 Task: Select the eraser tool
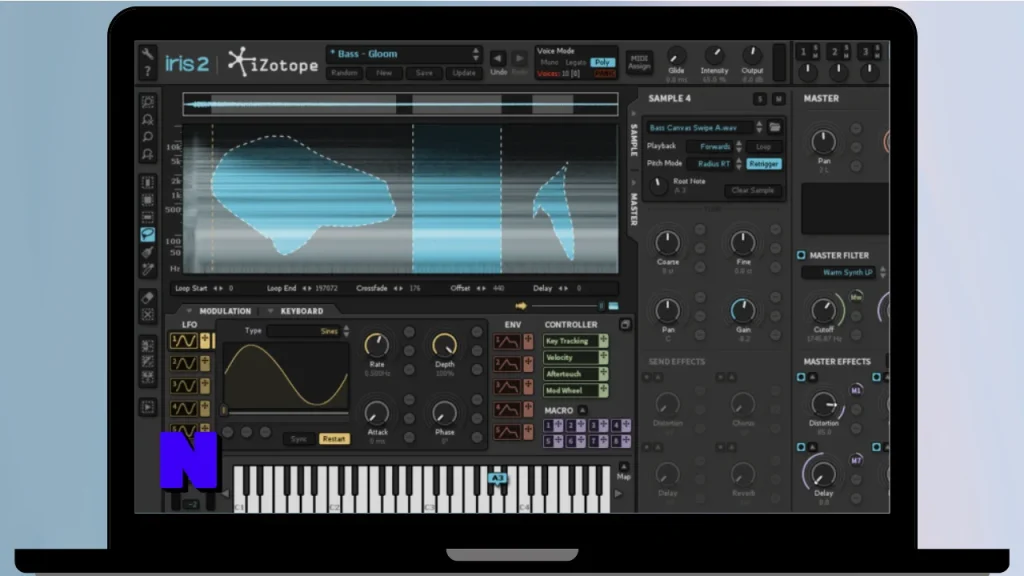(148, 298)
